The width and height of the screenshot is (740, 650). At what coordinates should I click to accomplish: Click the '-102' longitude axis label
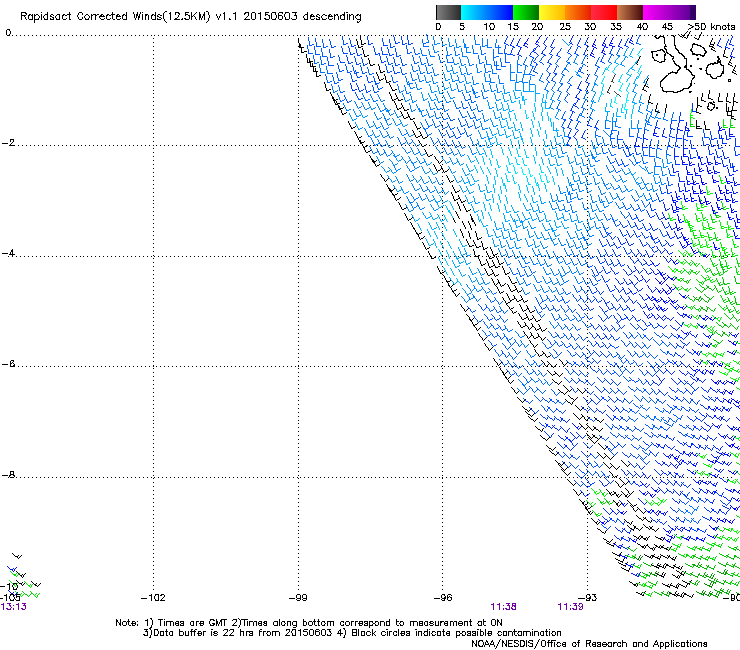pyautogui.click(x=153, y=598)
